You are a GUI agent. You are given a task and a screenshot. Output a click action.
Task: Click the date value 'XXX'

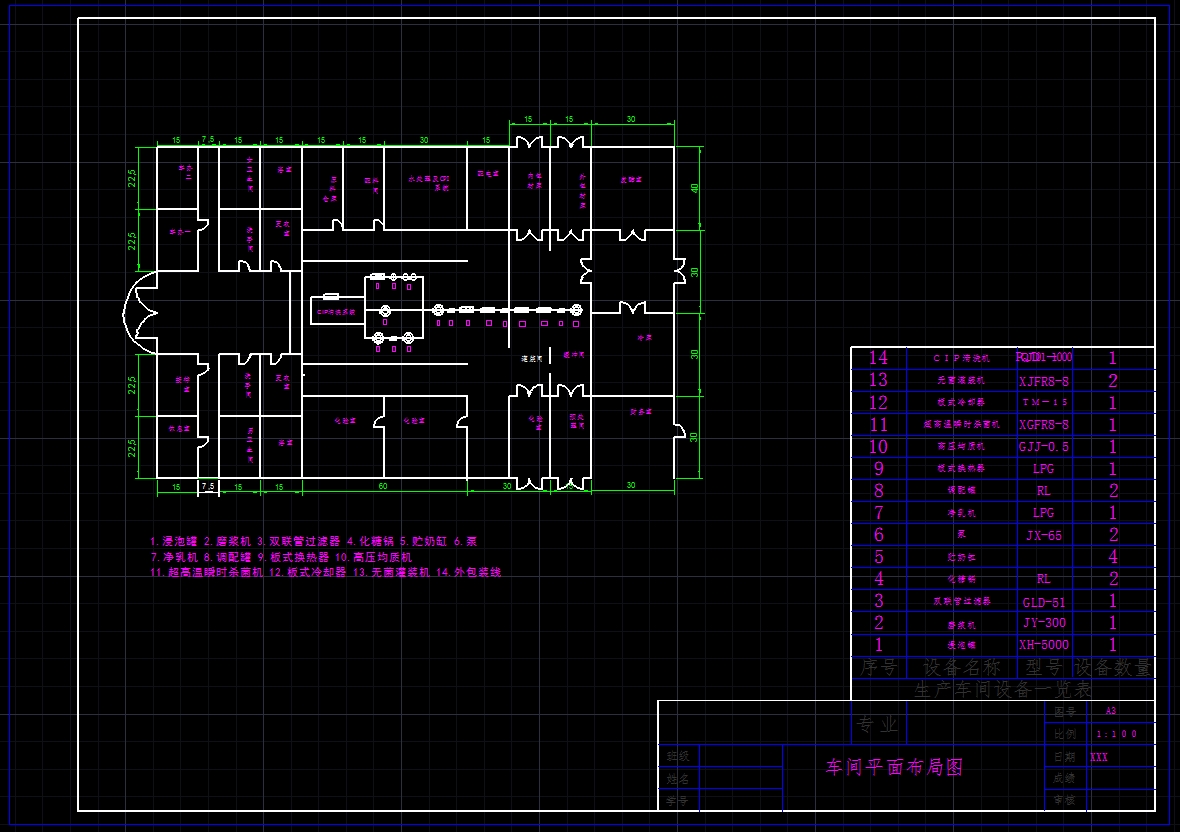tap(1099, 757)
